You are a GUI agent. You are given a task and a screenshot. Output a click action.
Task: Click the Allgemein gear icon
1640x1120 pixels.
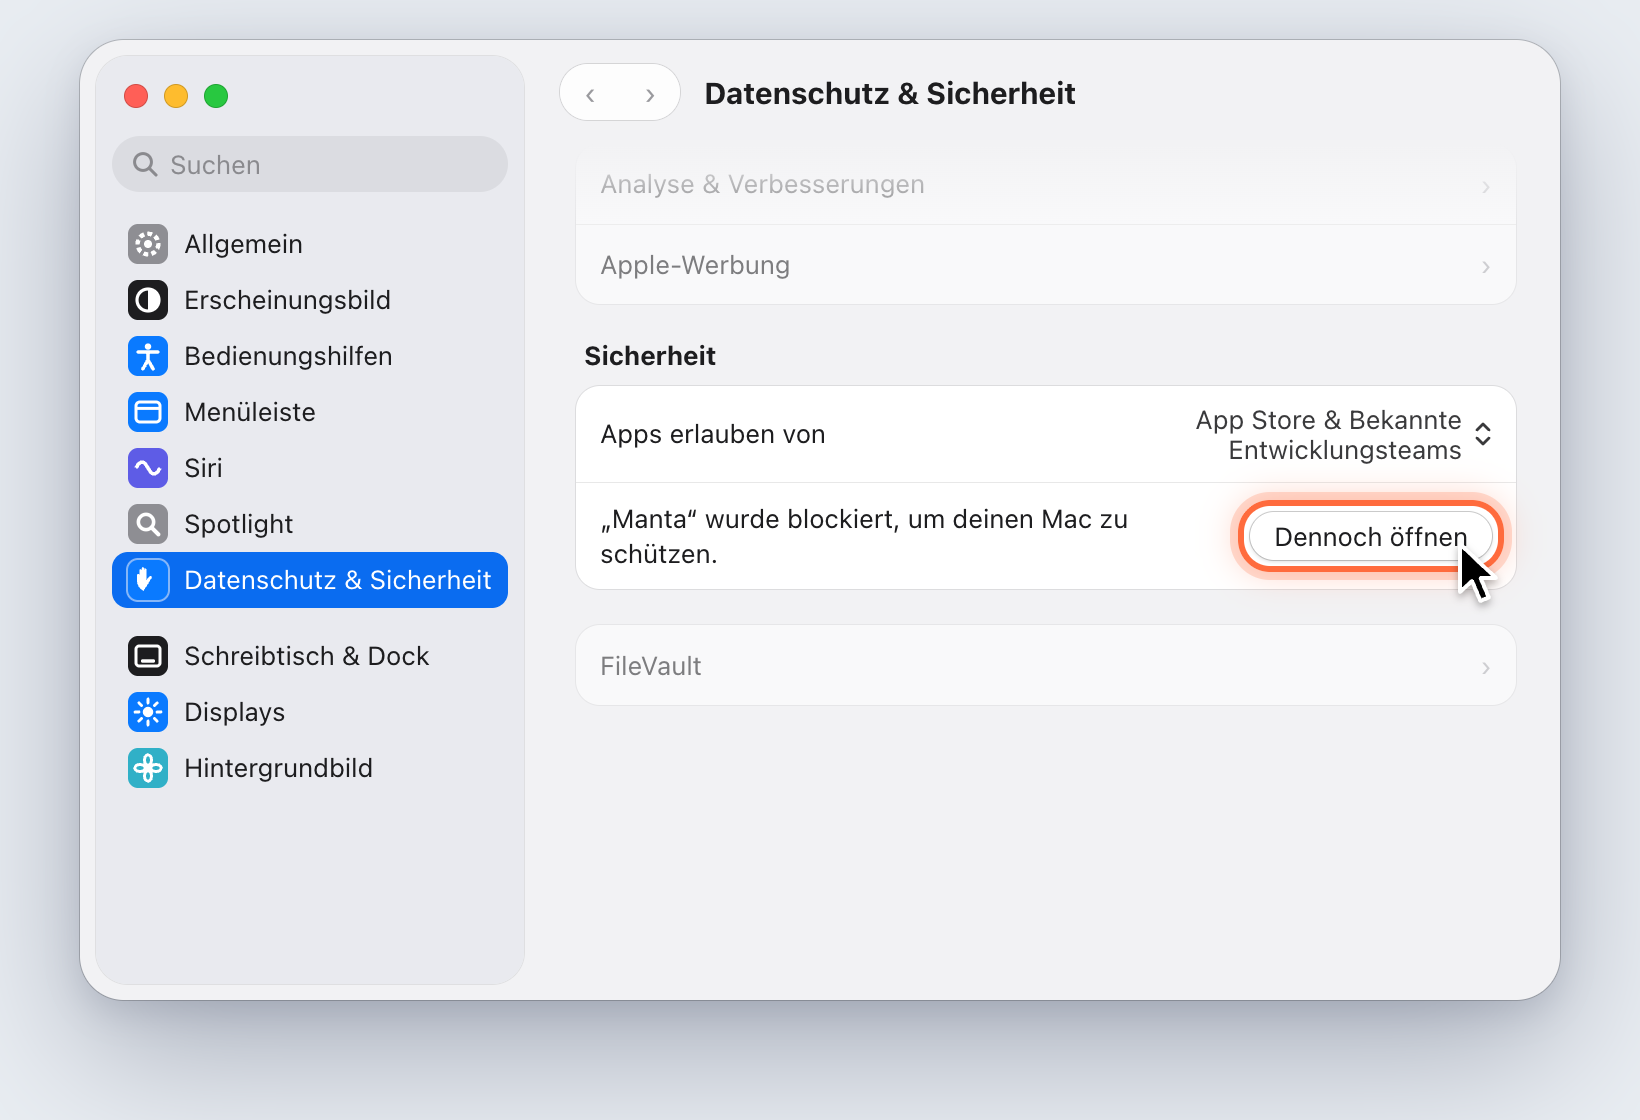[148, 244]
